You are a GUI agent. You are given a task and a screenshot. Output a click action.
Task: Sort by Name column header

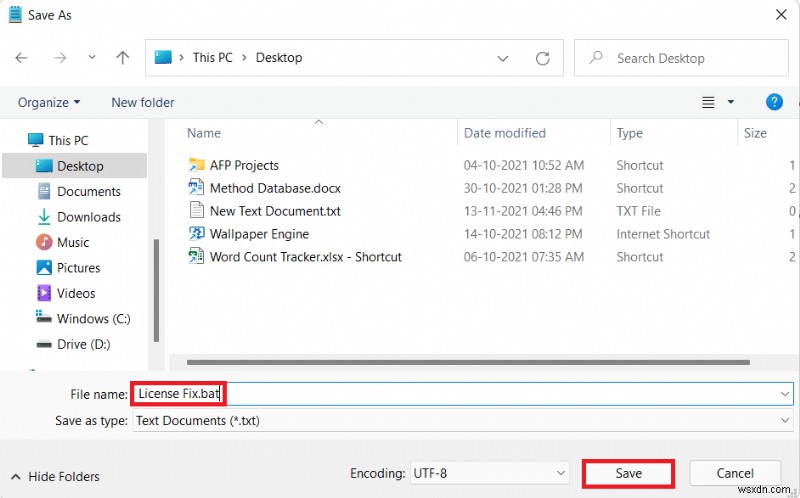(204, 133)
